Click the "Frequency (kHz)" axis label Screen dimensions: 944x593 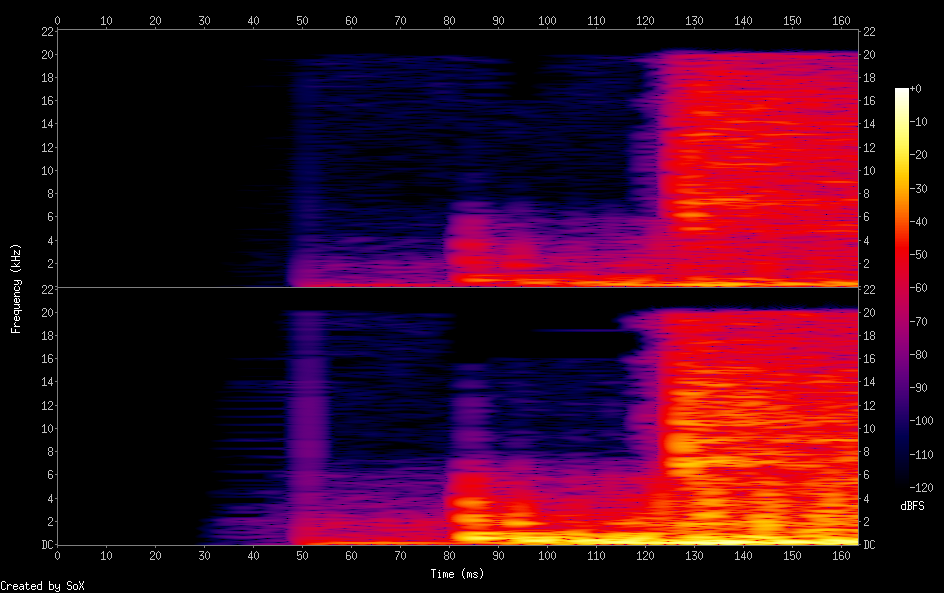click(x=16, y=288)
